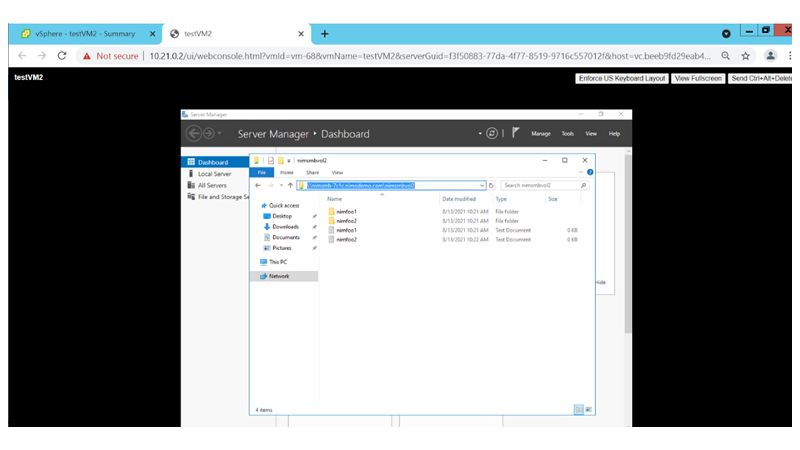Click Server Manager back navigation arrow
The width and height of the screenshot is (800, 450).
click(x=193, y=134)
